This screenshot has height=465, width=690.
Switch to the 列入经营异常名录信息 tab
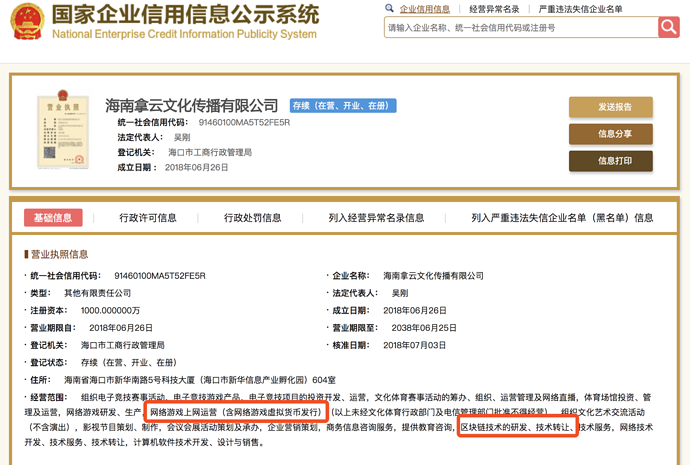click(x=376, y=218)
